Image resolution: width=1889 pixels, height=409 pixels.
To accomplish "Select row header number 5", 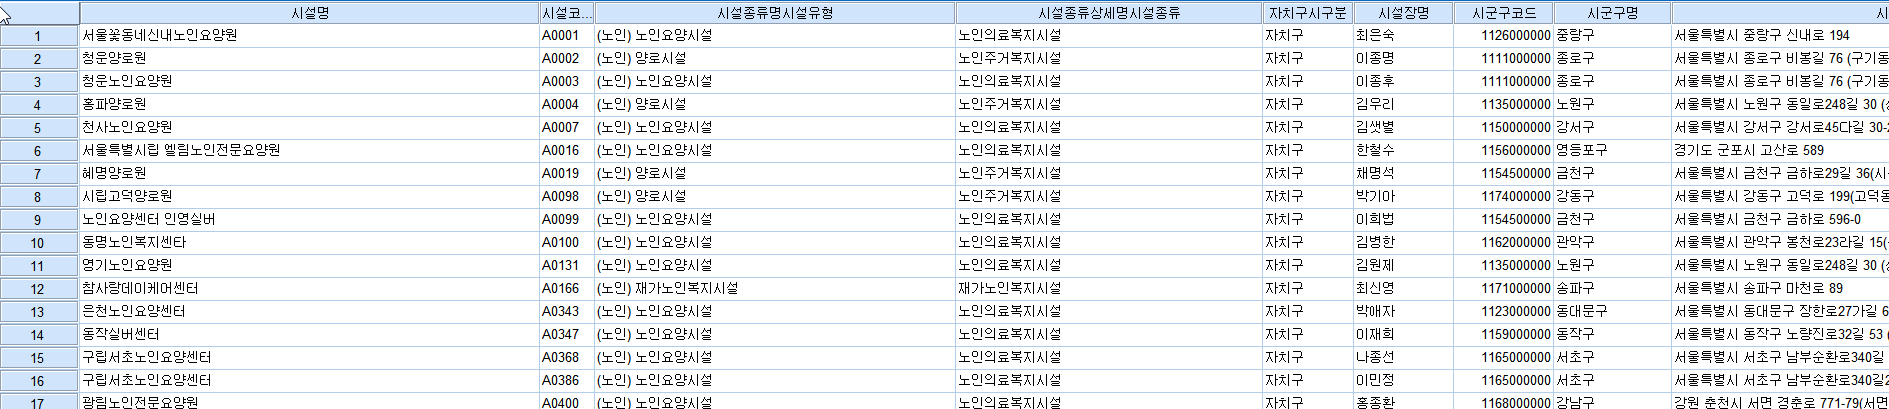I will pos(39,128).
